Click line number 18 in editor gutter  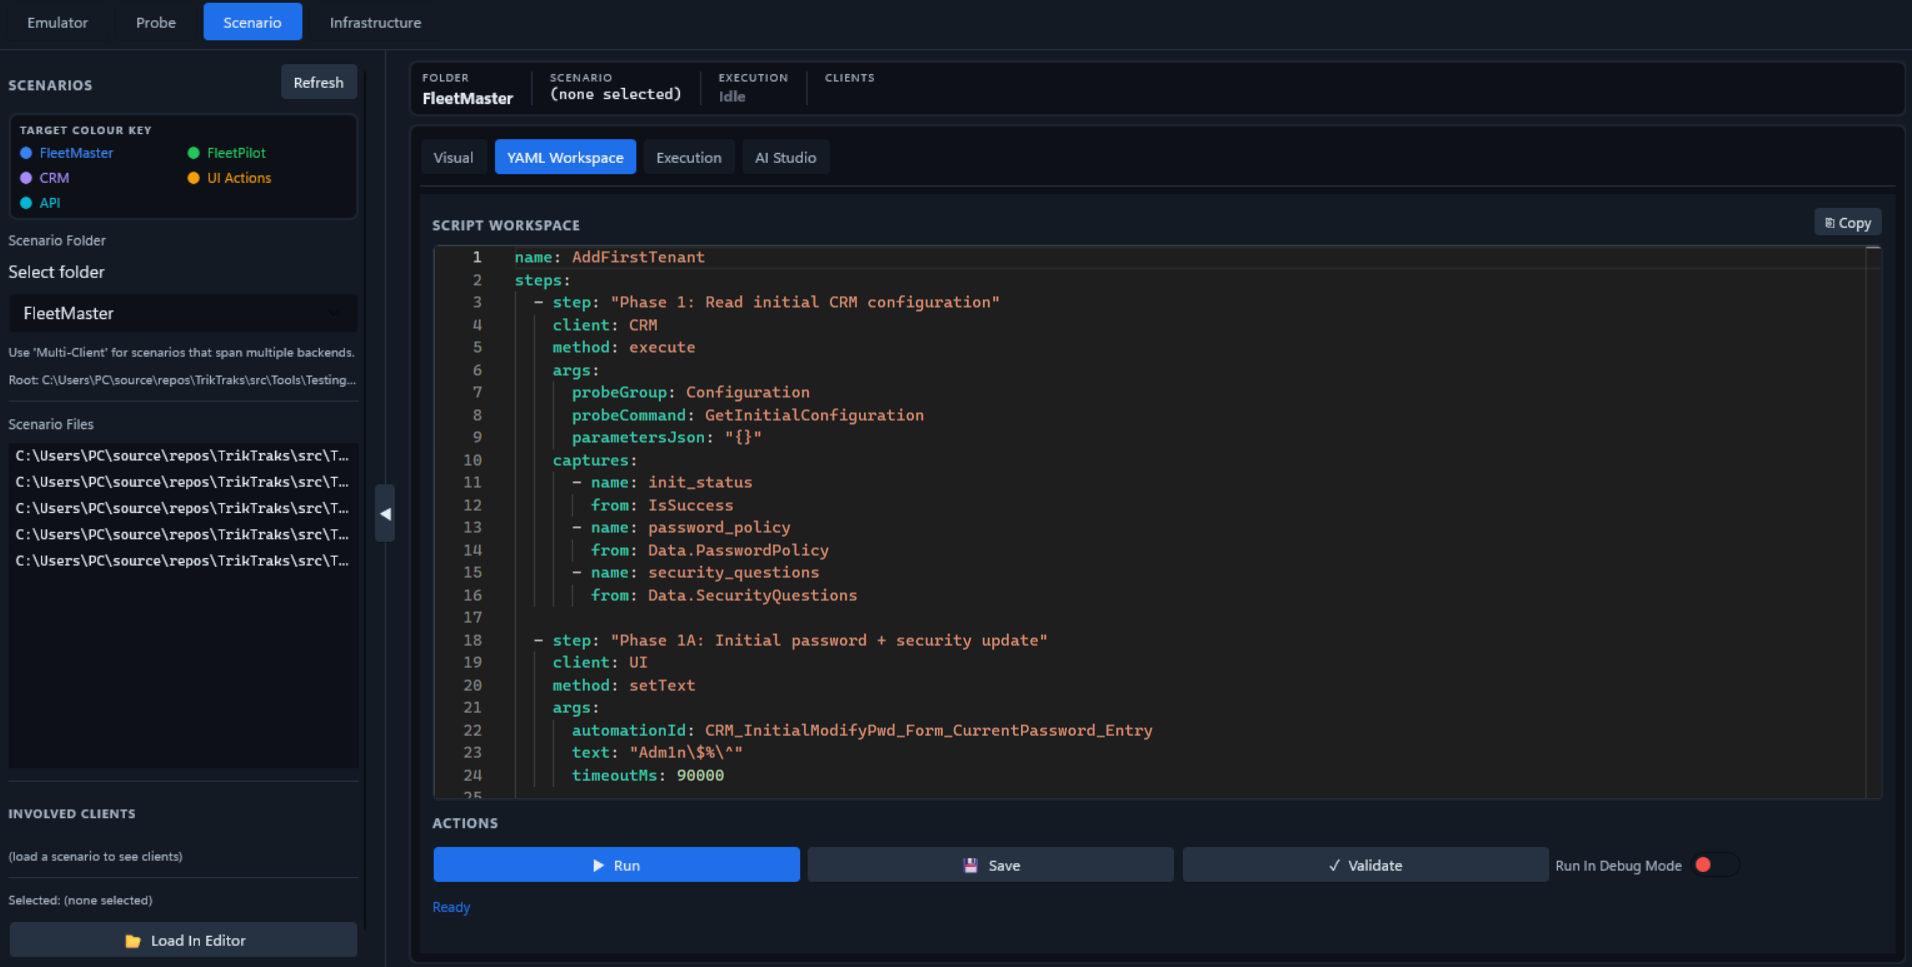click(472, 640)
